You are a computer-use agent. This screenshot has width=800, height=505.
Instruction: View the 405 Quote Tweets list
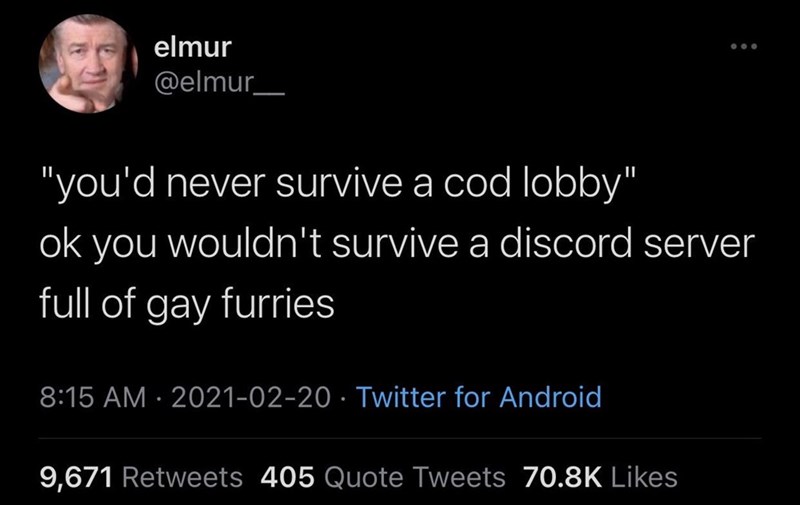(x=383, y=477)
